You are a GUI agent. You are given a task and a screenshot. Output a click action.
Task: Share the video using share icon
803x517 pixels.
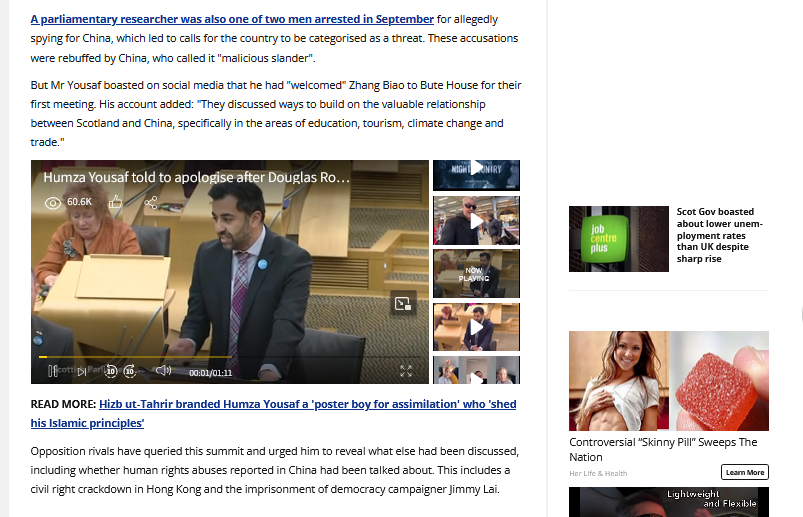[x=151, y=203]
